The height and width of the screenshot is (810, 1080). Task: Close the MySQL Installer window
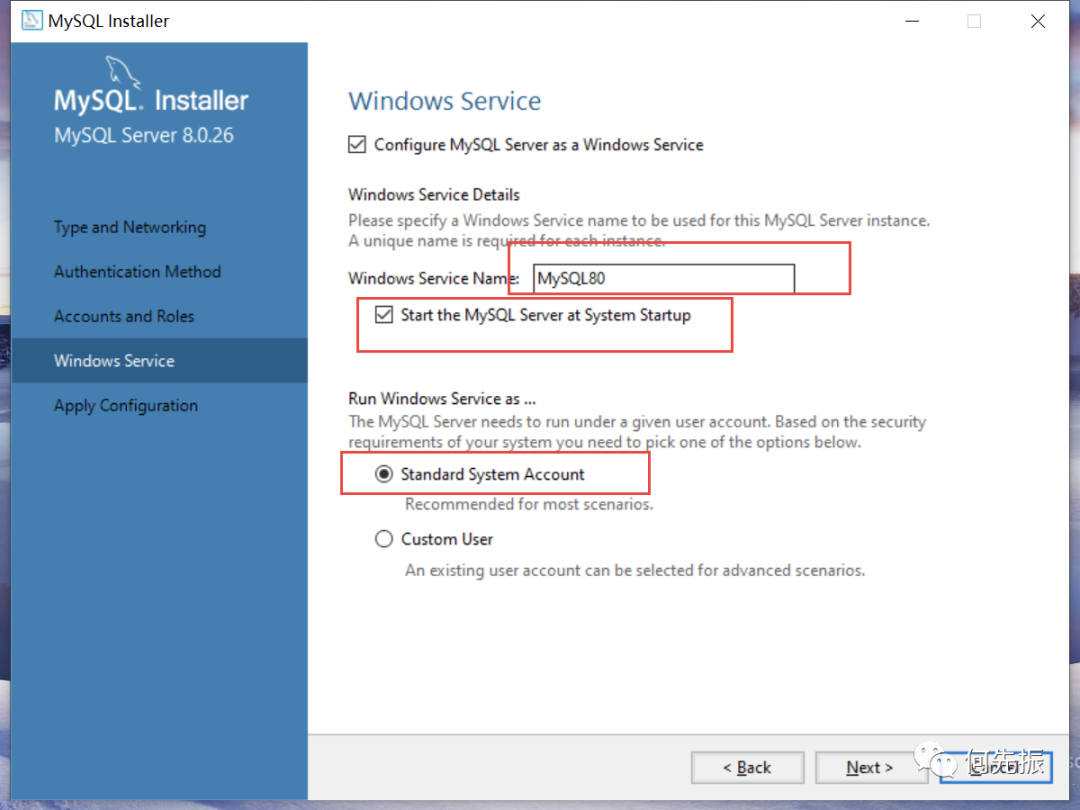[x=1037, y=21]
